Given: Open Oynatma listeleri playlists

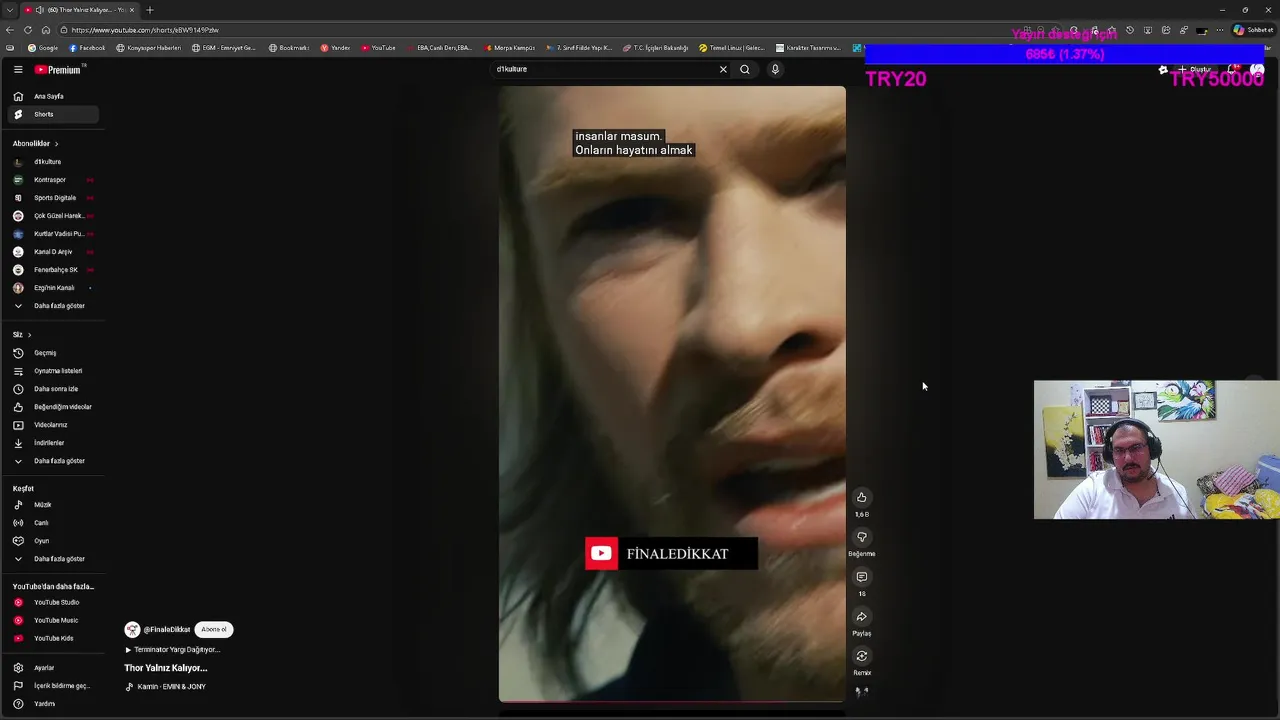Looking at the screenshot, I should pyautogui.click(x=53, y=370).
